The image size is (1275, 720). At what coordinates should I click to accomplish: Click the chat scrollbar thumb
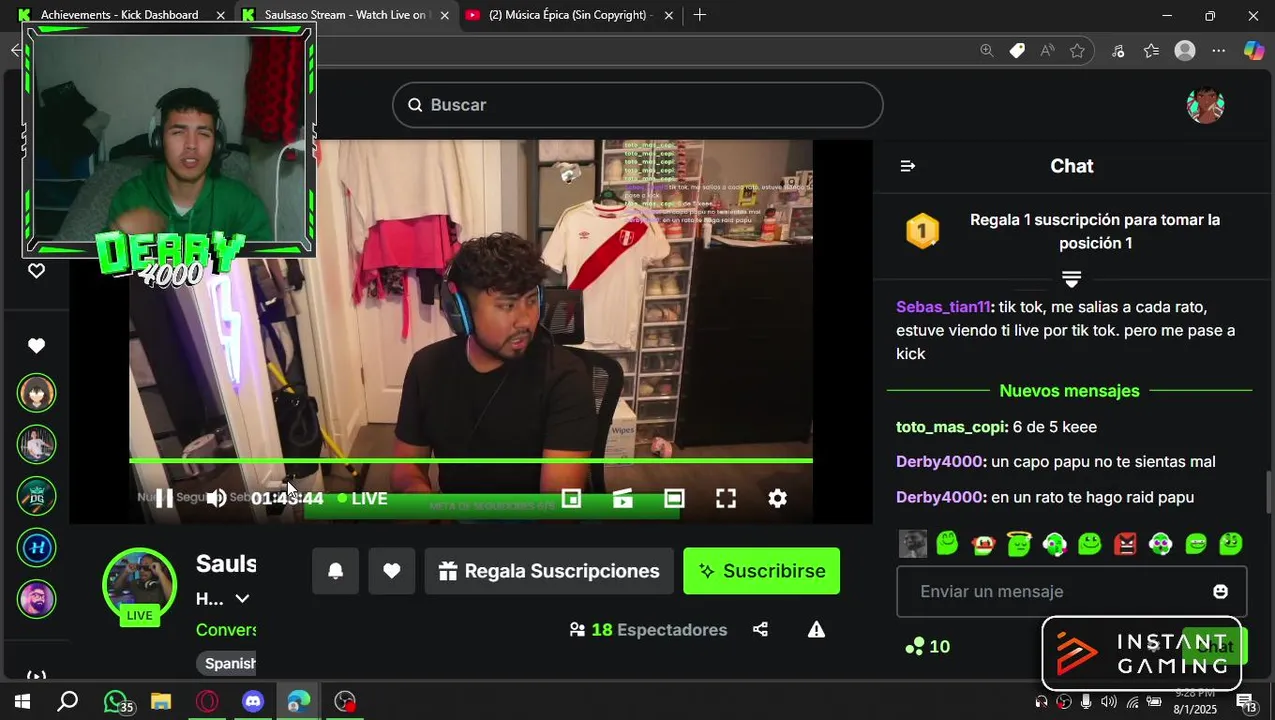[1269, 492]
